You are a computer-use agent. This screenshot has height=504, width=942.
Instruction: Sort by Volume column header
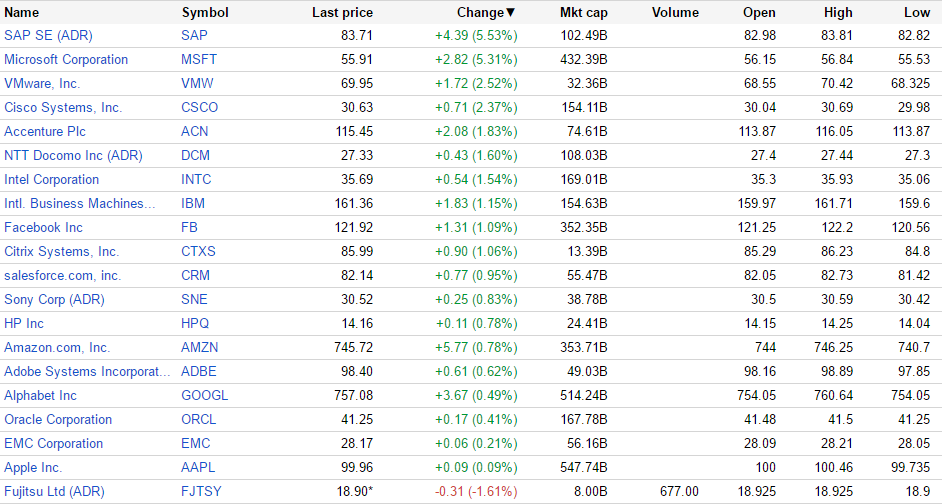(675, 13)
